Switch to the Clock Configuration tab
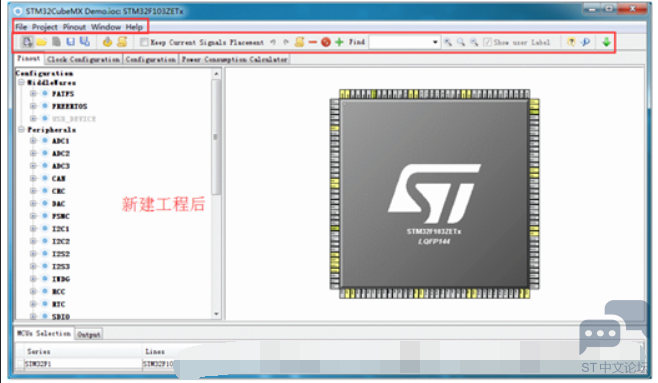 [x=83, y=59]
